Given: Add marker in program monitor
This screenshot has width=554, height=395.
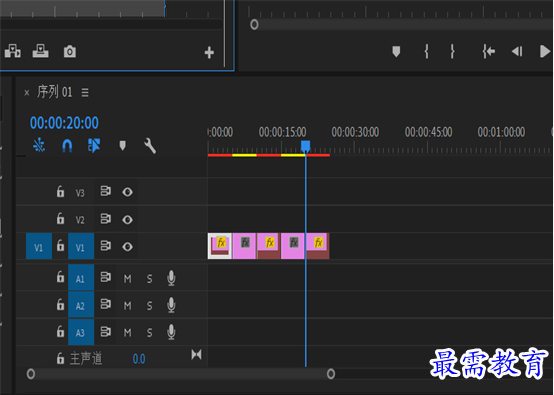Looking at the screenshot, I should (396, 52).
